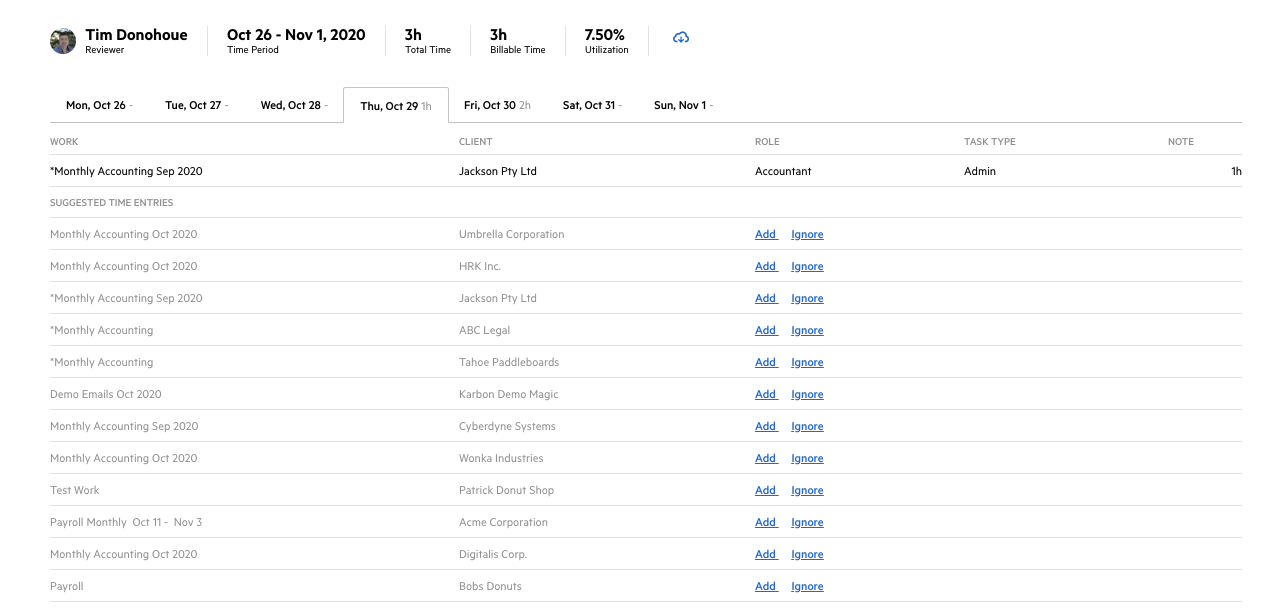Add the Wonka Industries time entry
1287x609 pixels.
tap(765, 459)
